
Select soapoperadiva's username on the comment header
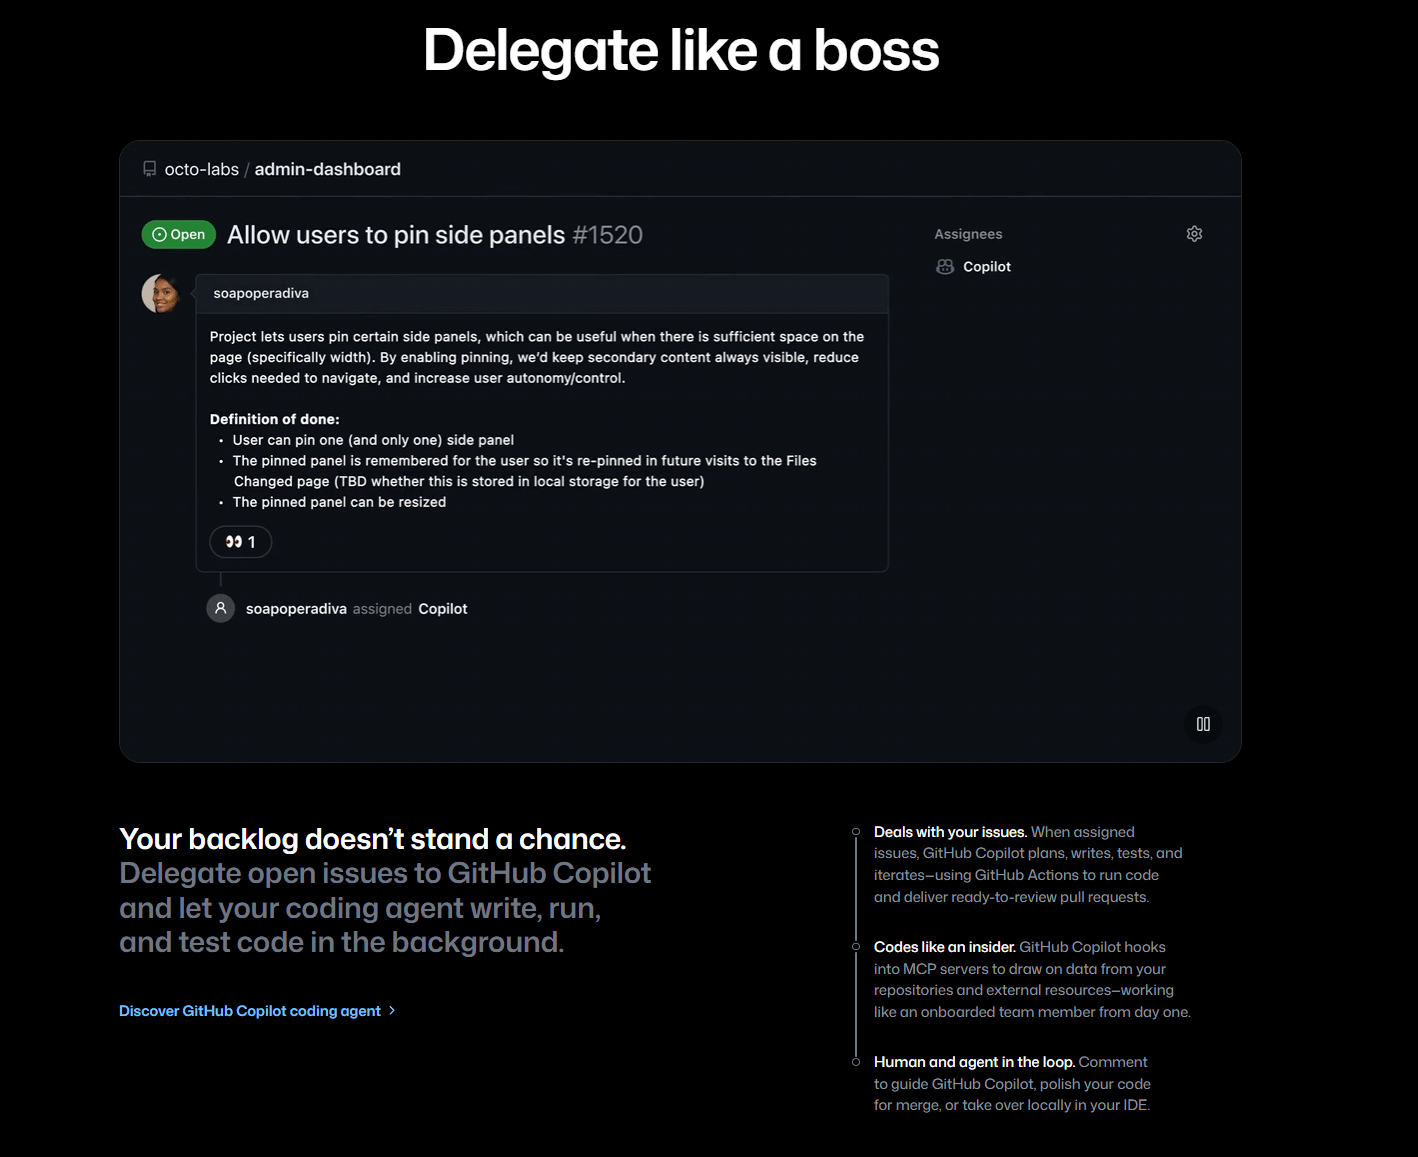pyautogui.click(x=260, y=293)
